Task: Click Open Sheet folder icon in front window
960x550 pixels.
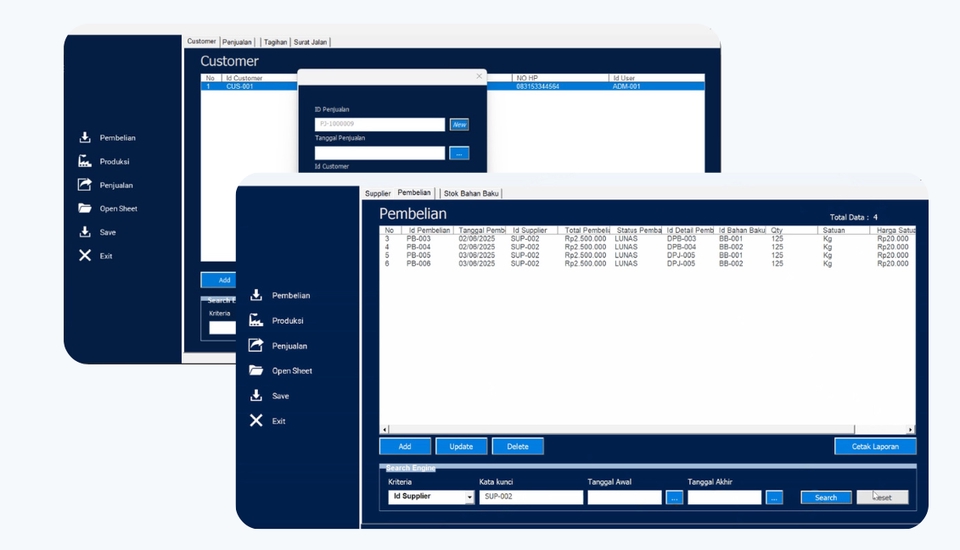Action: tap(256, 371)
